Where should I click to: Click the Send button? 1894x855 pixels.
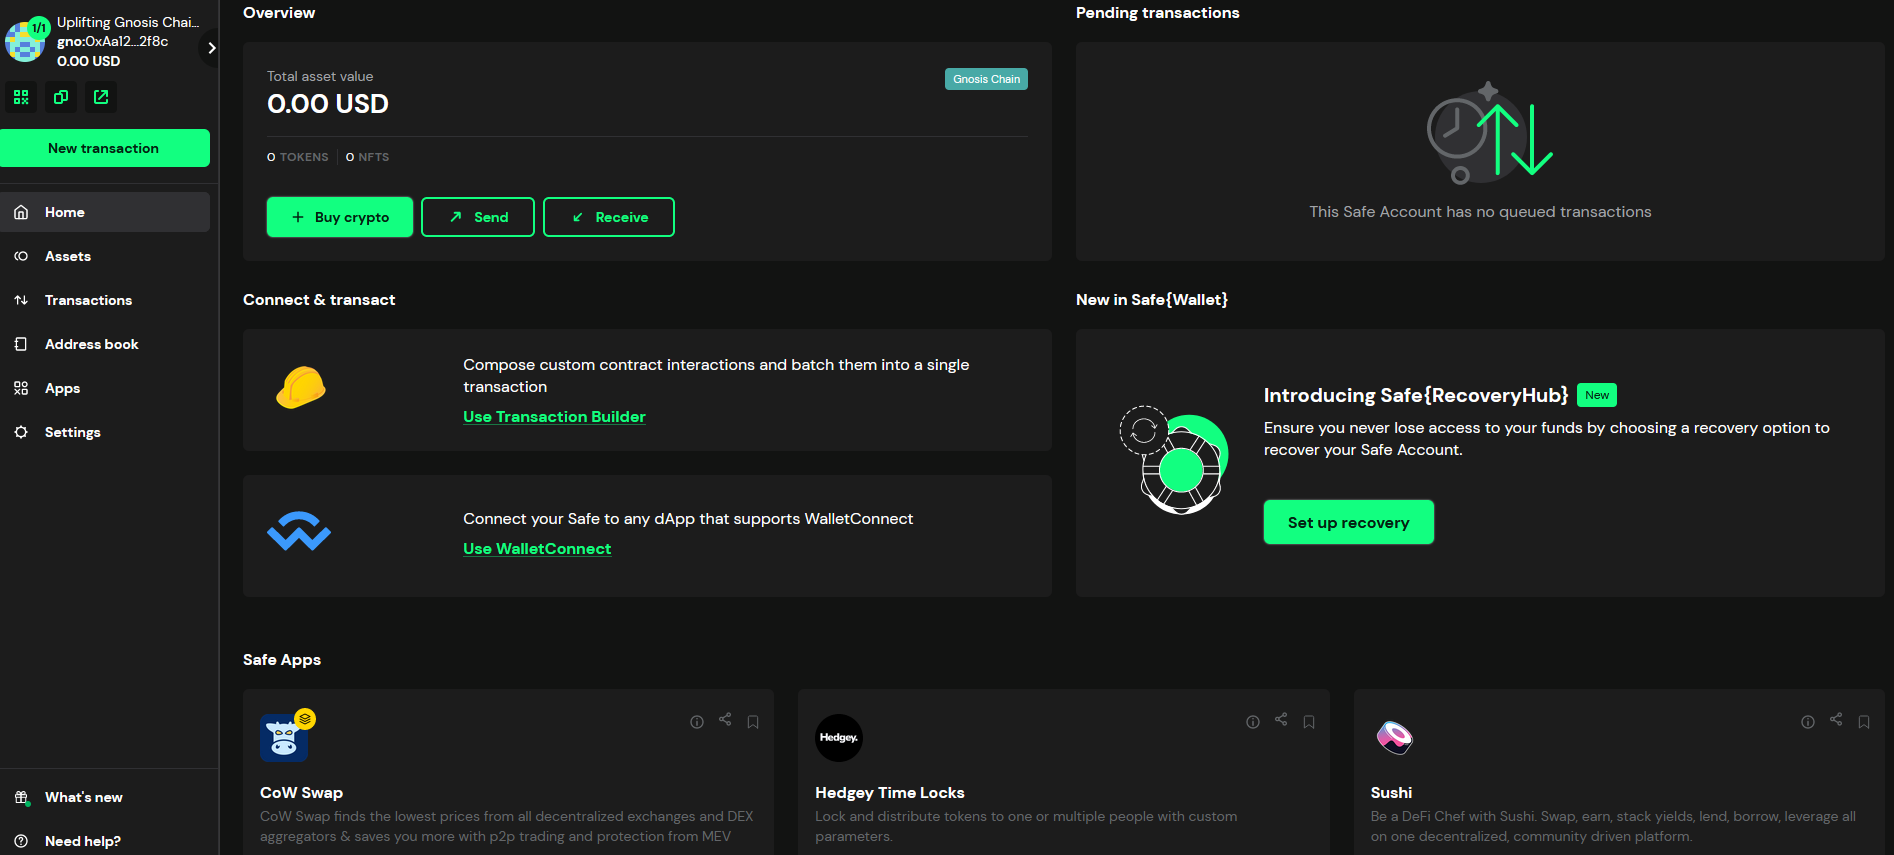[x=478, y=217]
